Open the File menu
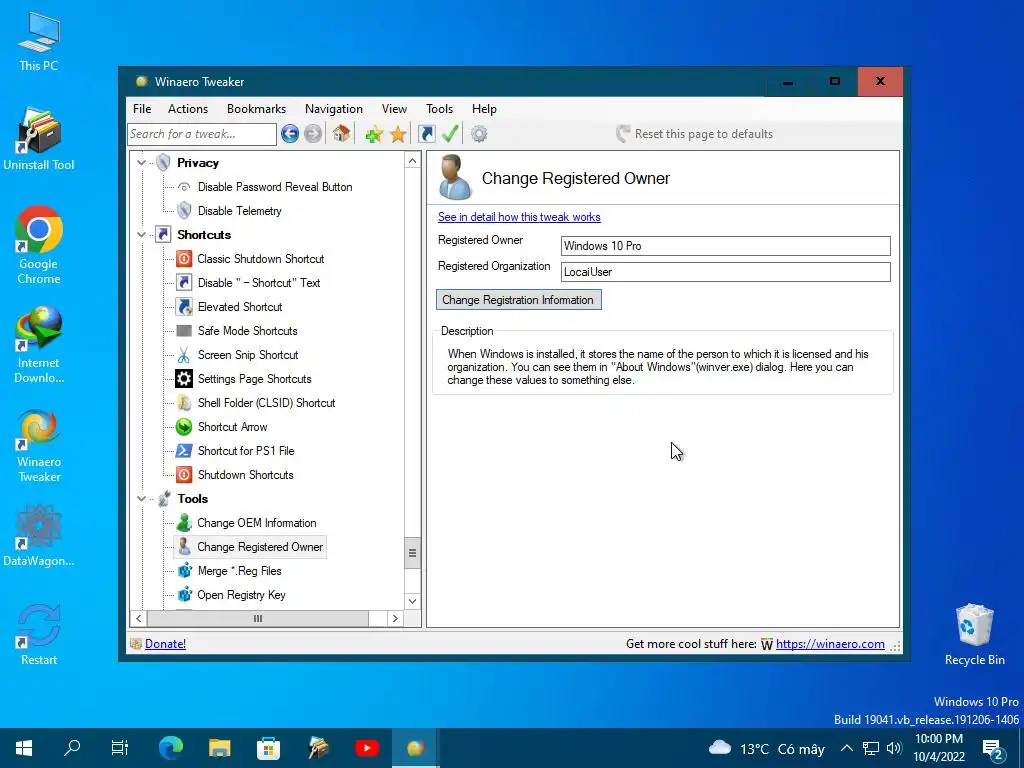This screenshot has height=768, width=1024. [x=142, y=109]
